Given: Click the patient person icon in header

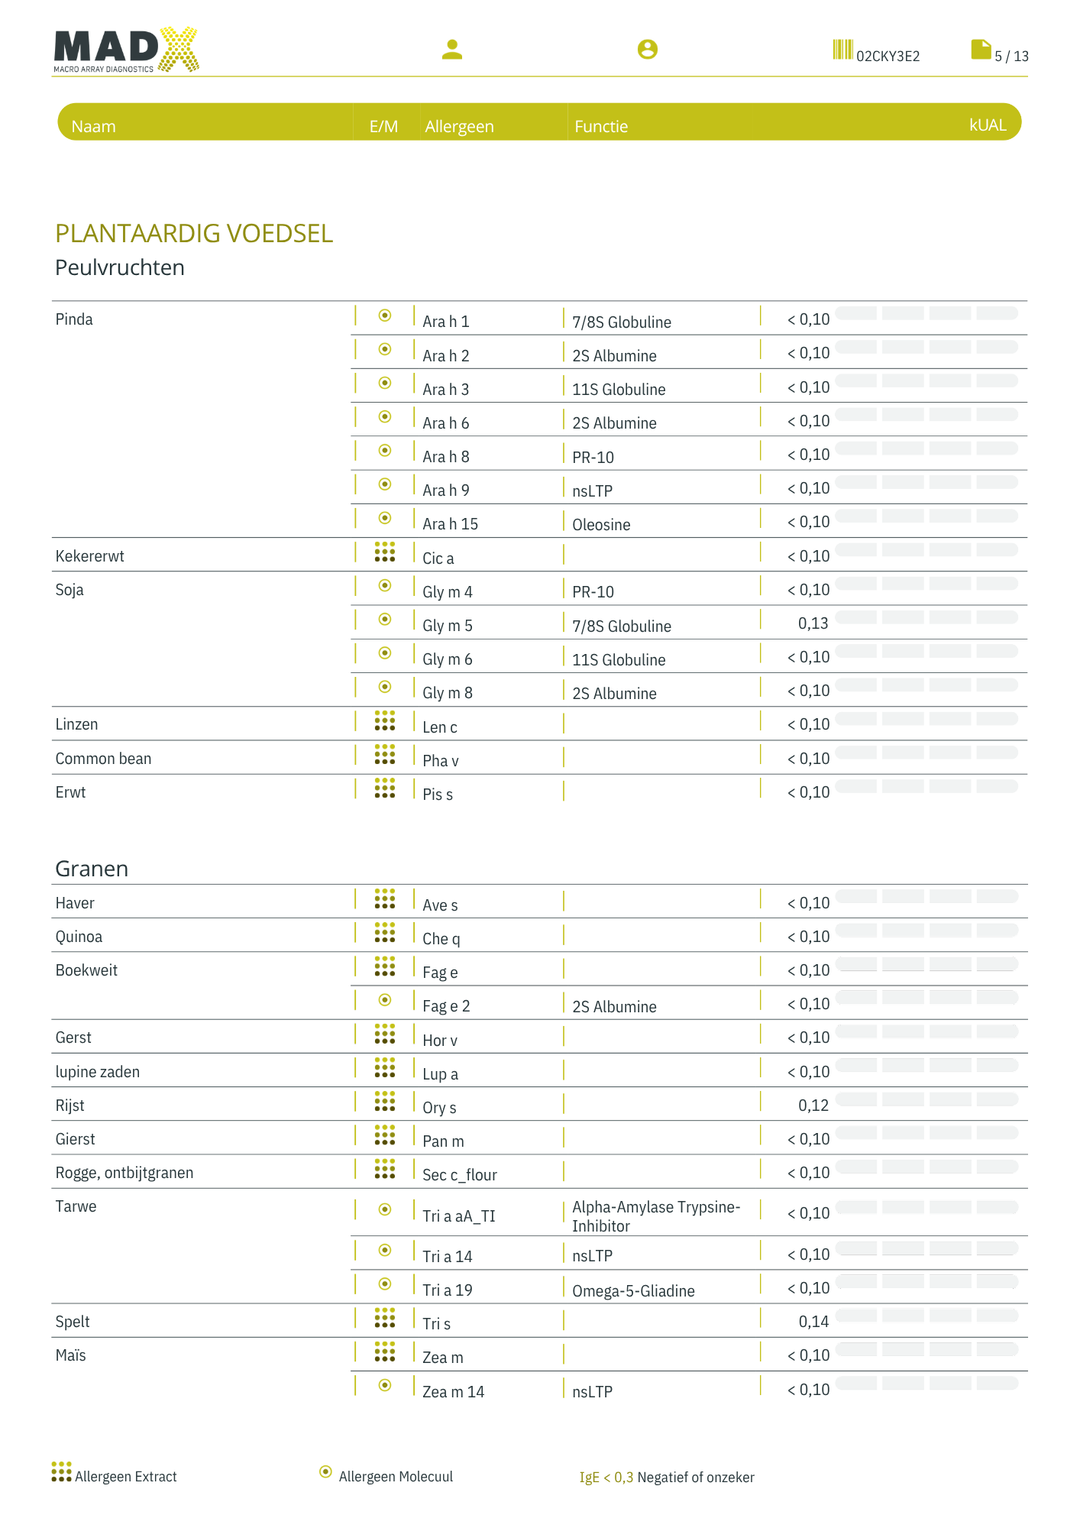Looking at the screenshot, I should [x=452, y=49].
